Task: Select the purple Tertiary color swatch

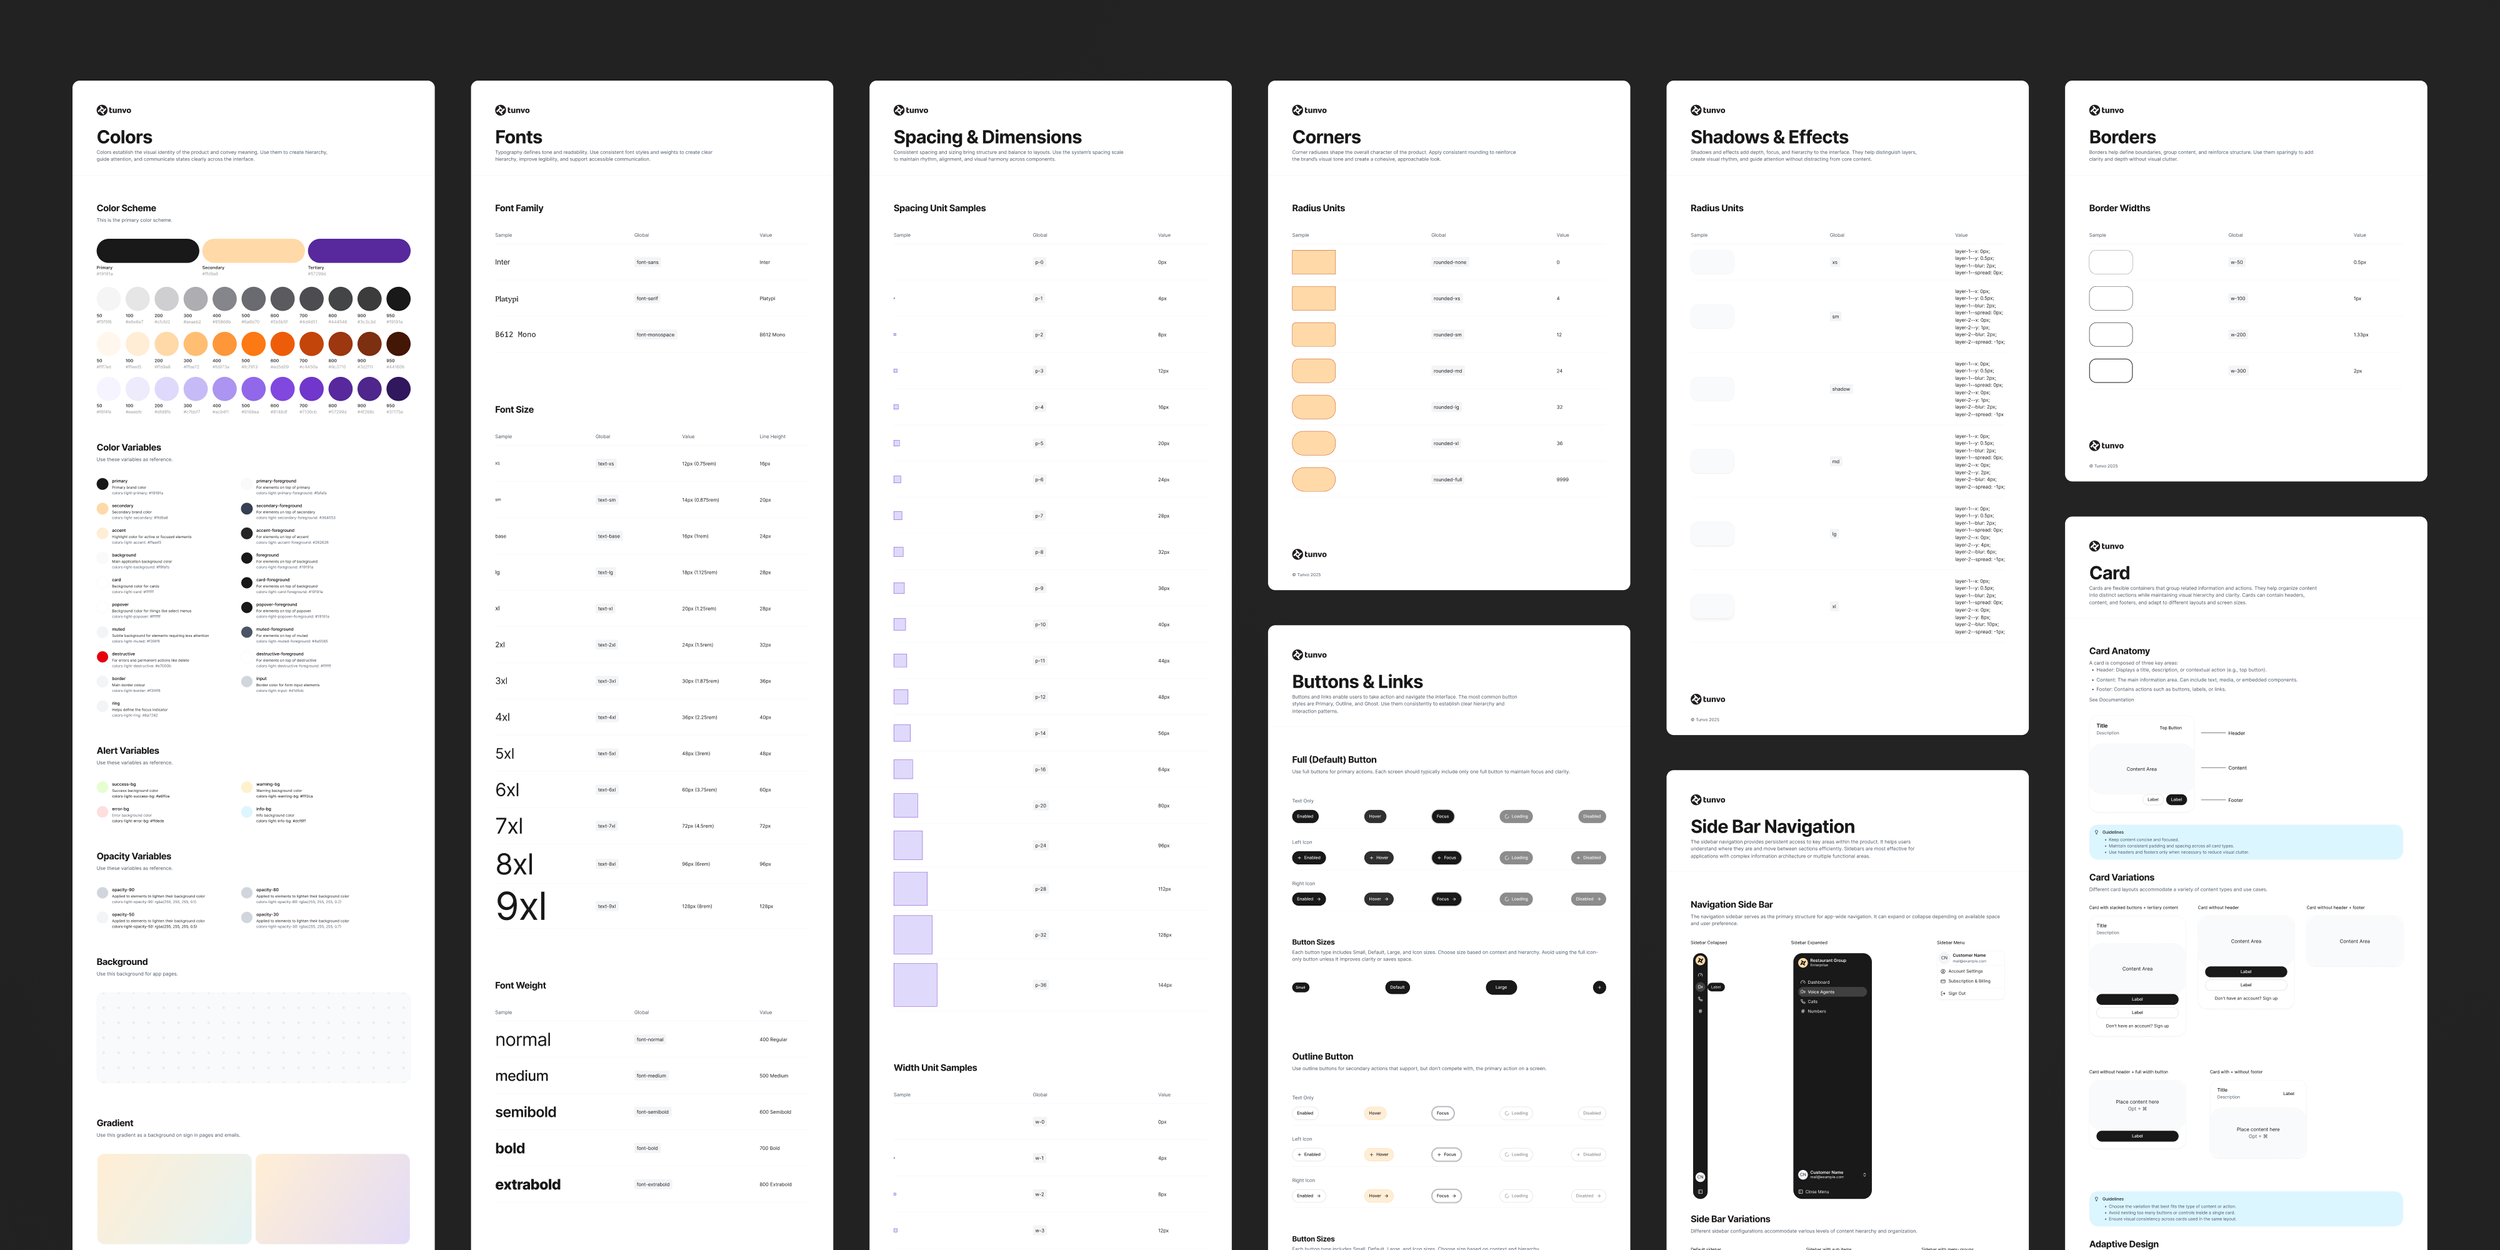Action: (x=359, y=250)
